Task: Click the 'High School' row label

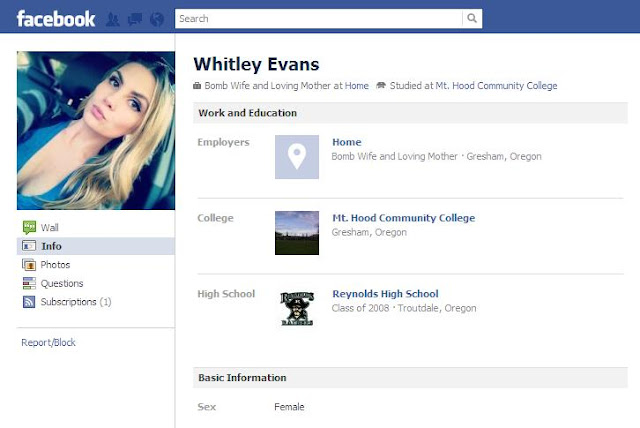Action: (x=226, y=294)
